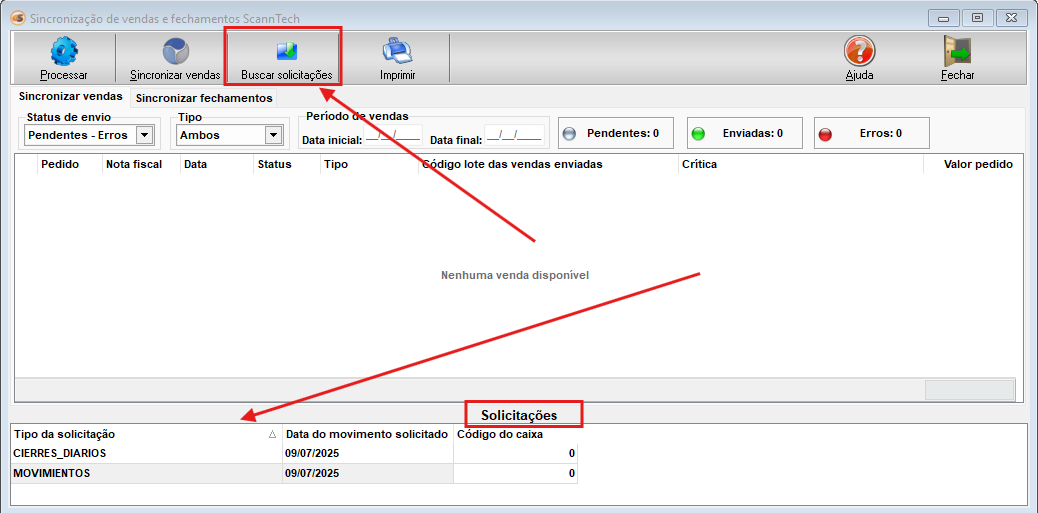Open the Ajuda help icon

click(859, 52)
